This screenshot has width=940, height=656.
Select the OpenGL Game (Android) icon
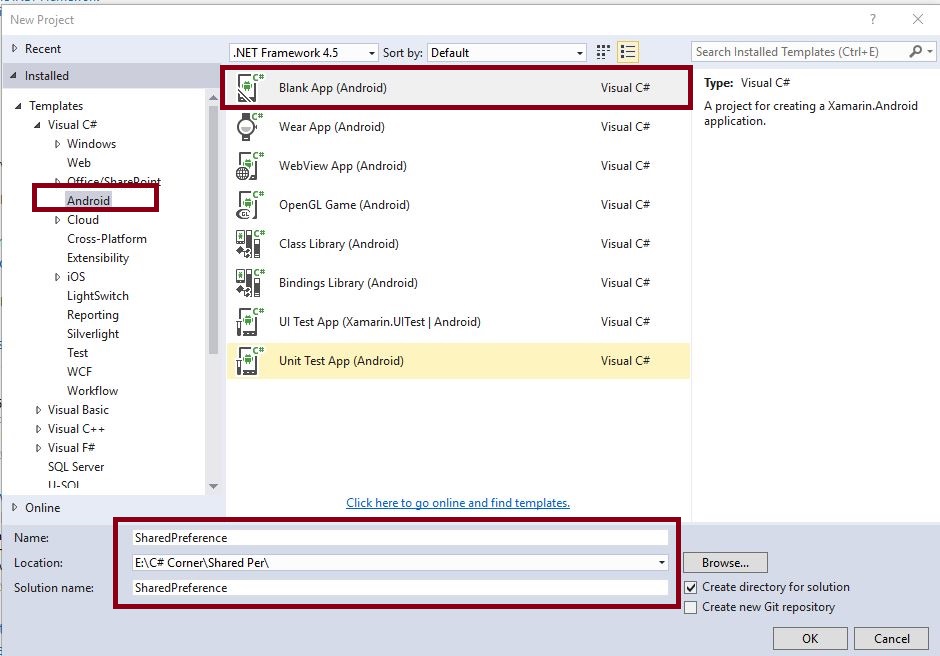(x=249, y=204)
